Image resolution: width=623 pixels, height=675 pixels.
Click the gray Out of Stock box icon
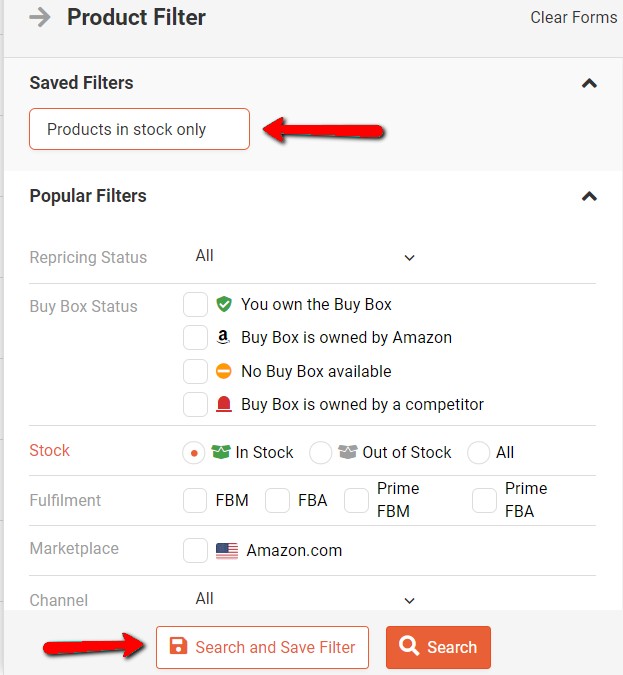tap(347, 452)
